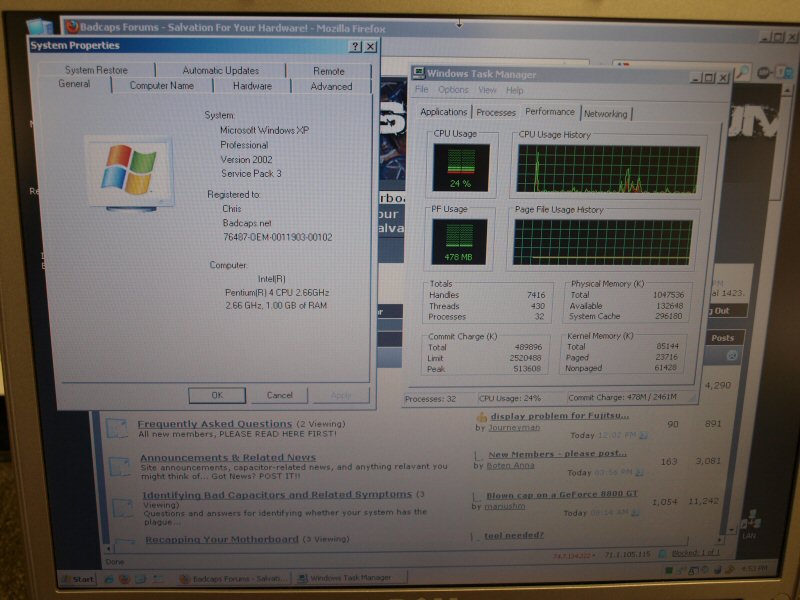Viewport: 800px width, 600px height.
Task: Open Task Manager Help menu
Action: [514, 90]
